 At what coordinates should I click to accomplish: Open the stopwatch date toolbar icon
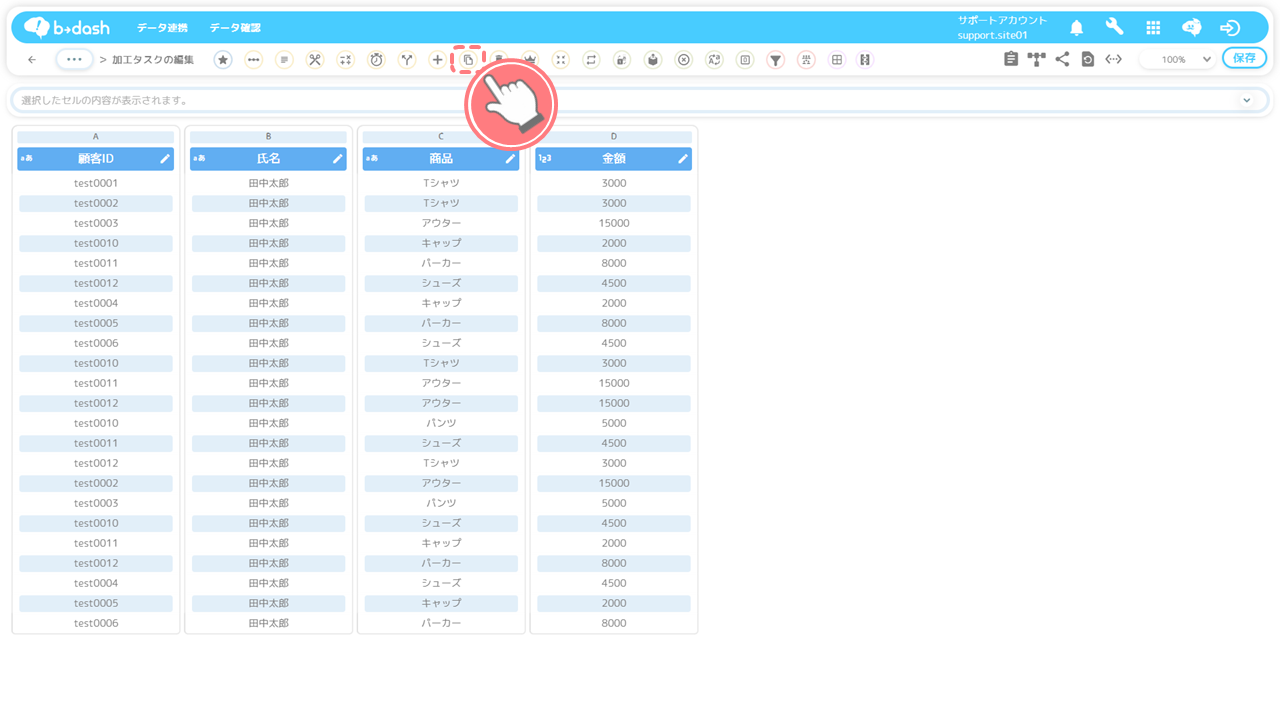click(x=376, y=60)
